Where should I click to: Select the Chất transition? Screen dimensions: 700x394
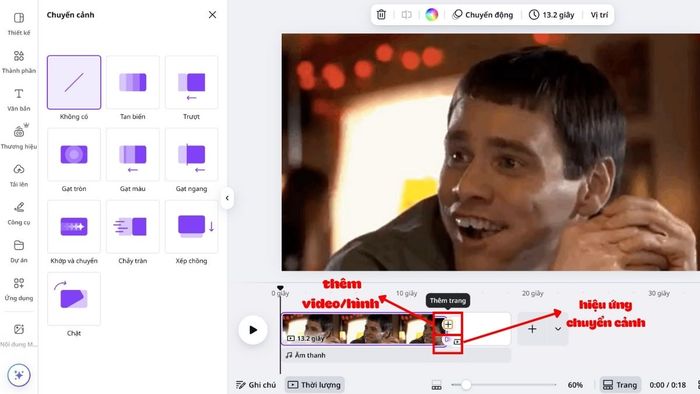(x=74, y=299)
